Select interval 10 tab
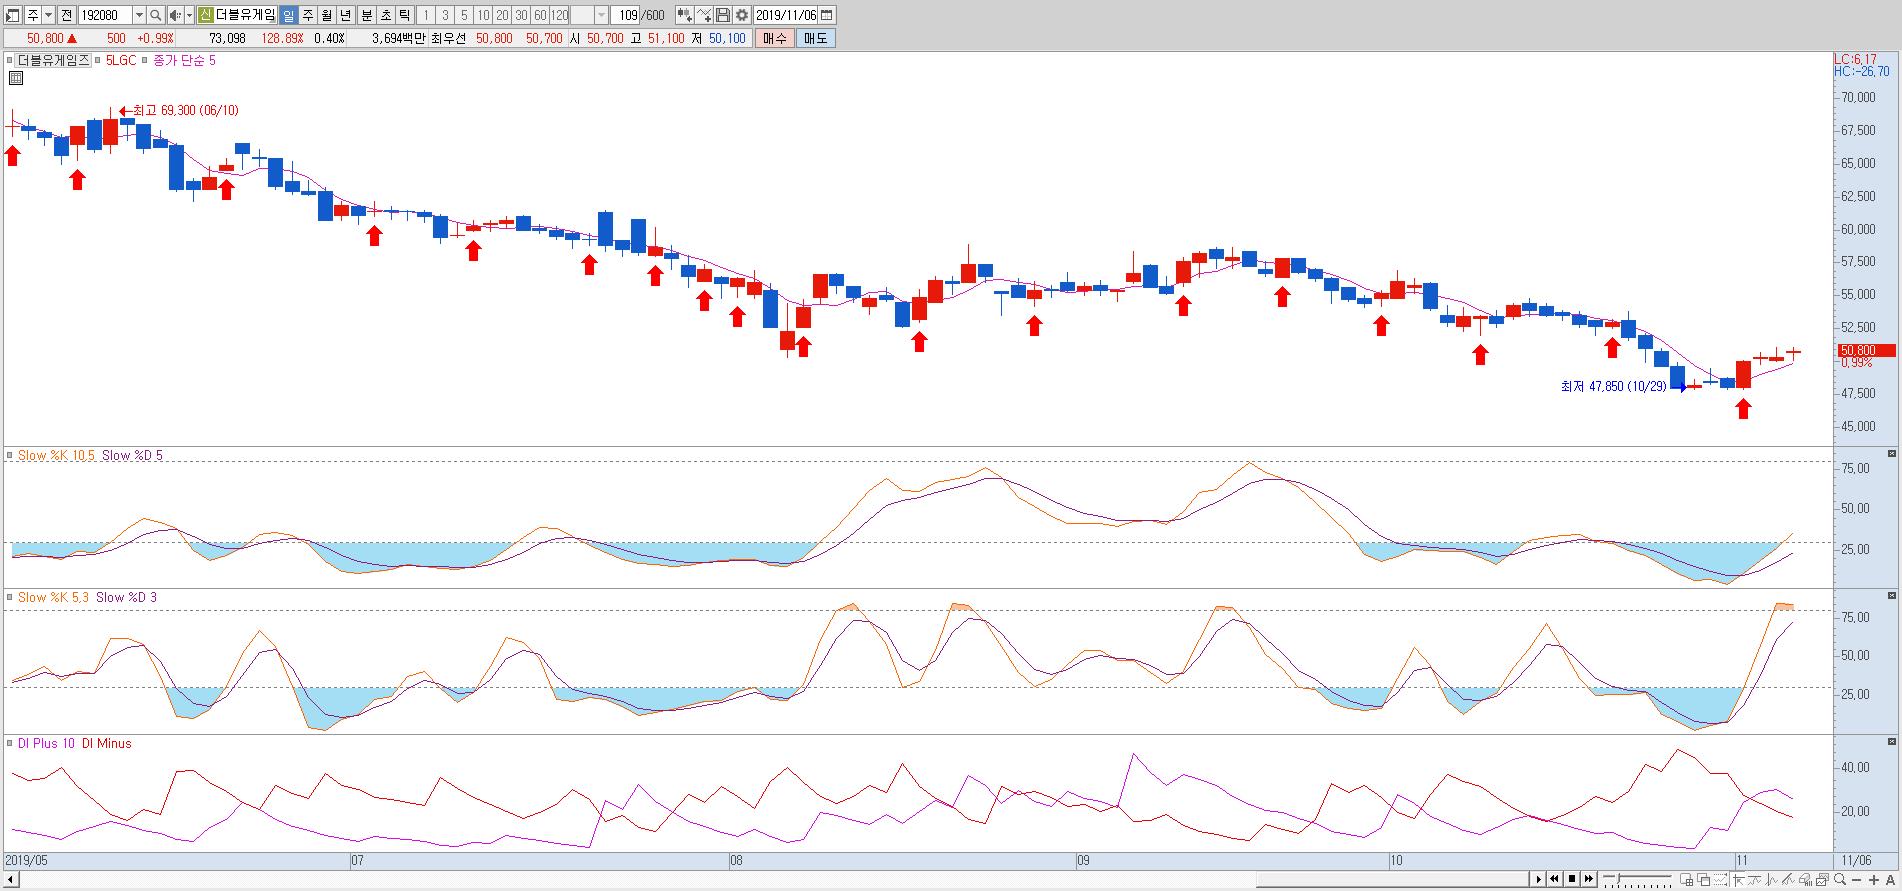This screenshot has width=1902, height=891. (x=483, y=15)
